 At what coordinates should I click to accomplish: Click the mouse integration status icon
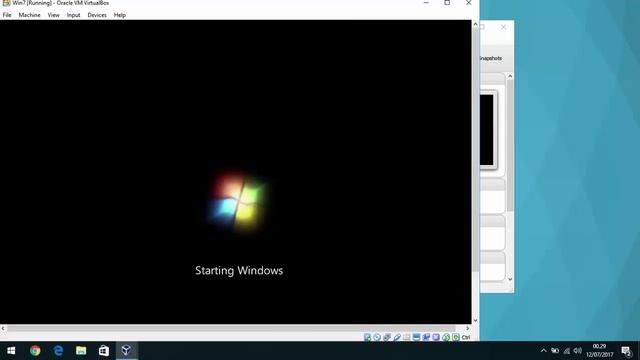click(446, 337)
